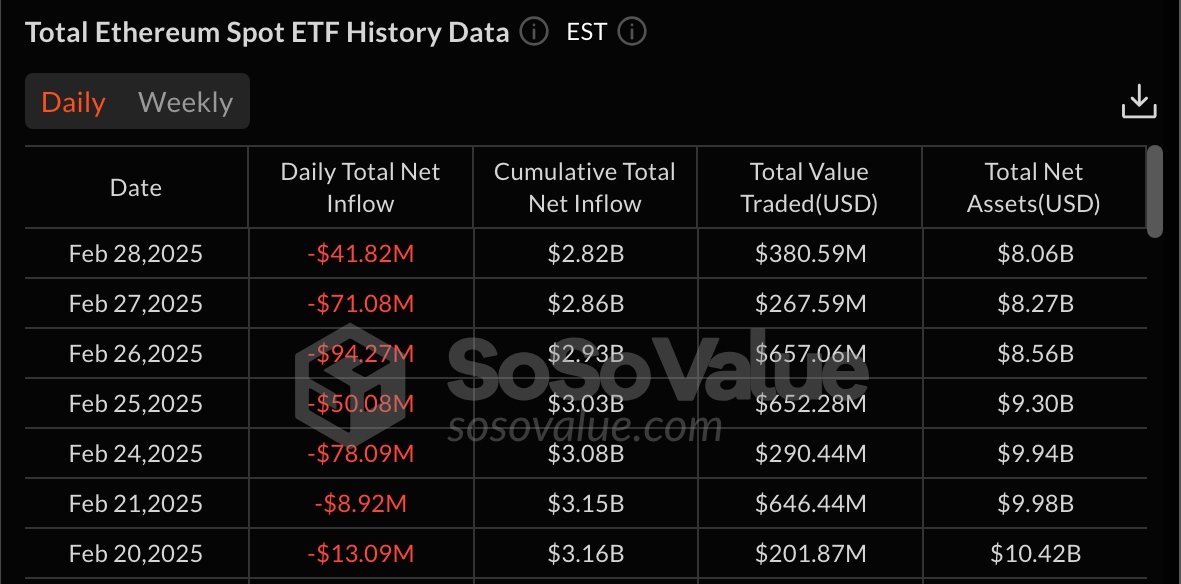This screenshot has height=584, width=1181.
Task: Click the Total Net Assets(USD) header
Action: 1034,187
